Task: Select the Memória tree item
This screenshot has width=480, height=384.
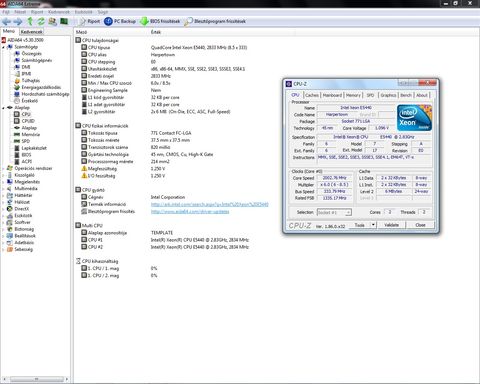Action: point(31,134)
